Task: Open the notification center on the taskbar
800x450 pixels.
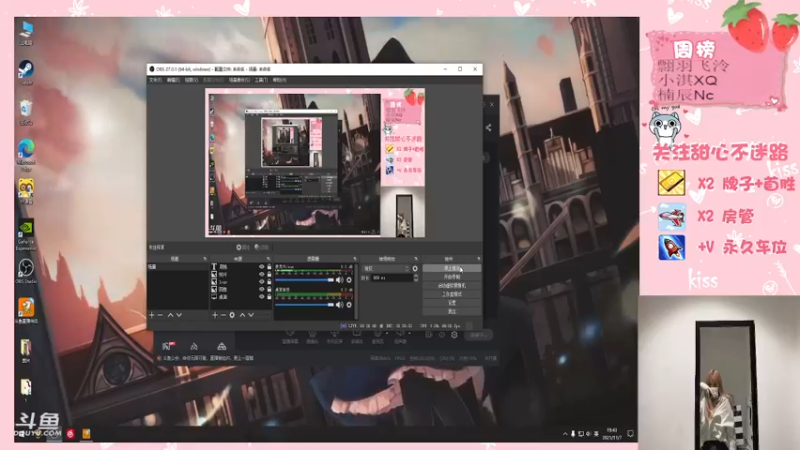Action: click(x=631, y=434)
